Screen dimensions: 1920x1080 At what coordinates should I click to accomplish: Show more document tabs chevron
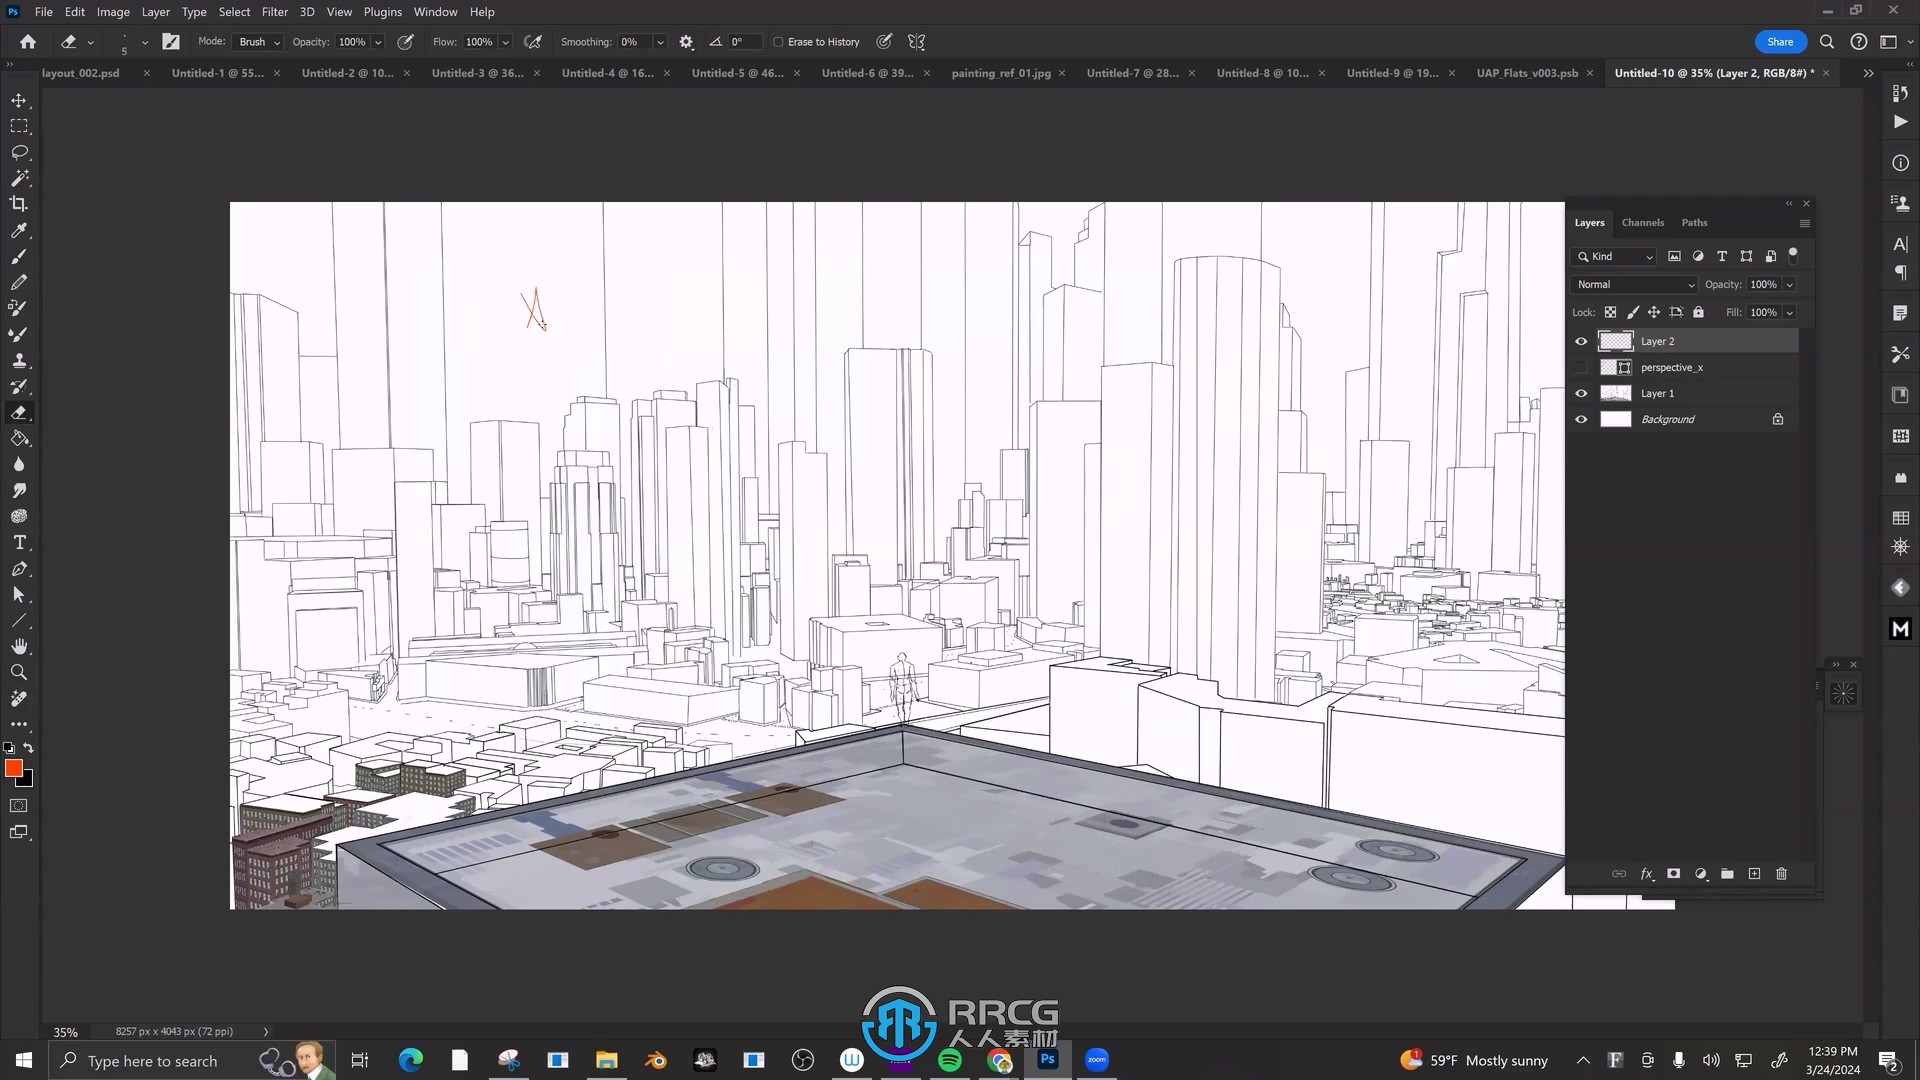pyautogui.click(x=1868, y=73)
